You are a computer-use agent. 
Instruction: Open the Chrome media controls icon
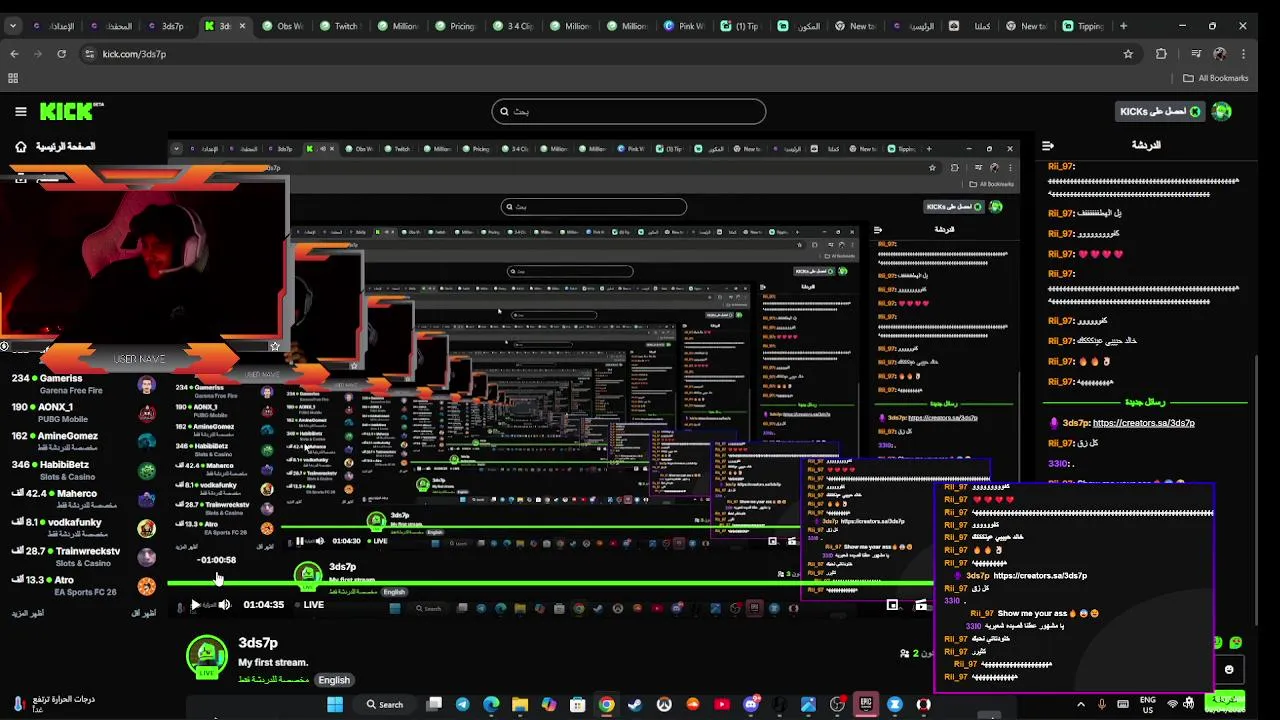1196,54
